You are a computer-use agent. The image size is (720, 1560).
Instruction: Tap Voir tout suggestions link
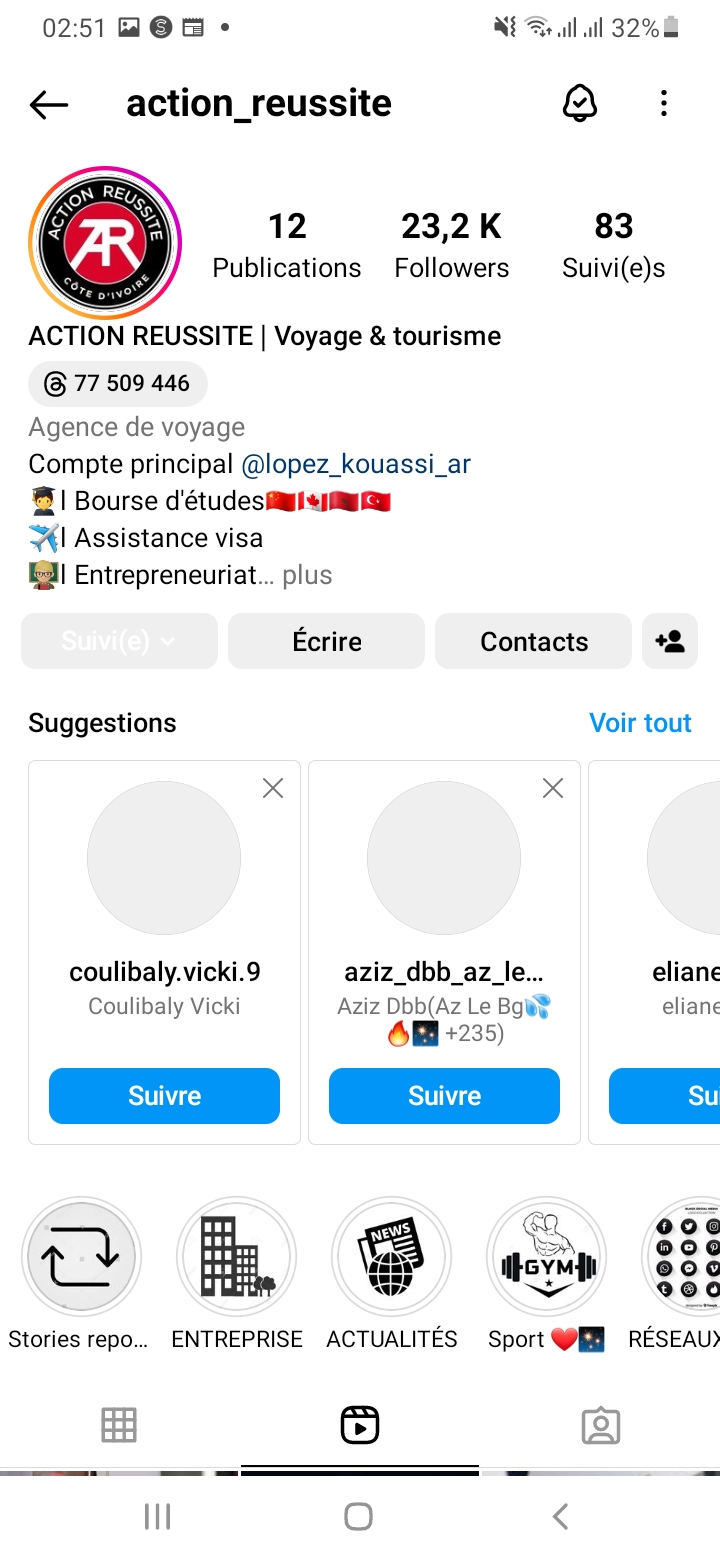point(640,723)
